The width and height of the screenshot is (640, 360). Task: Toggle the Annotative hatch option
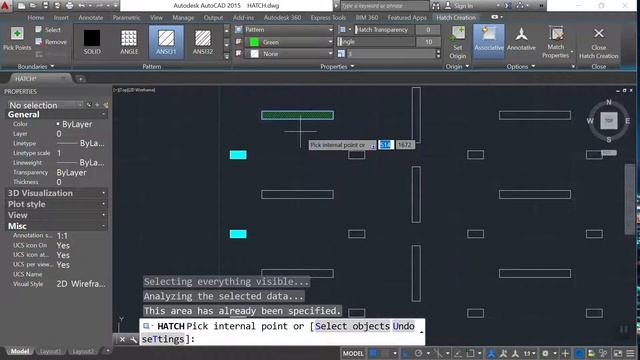coord(521,40)
